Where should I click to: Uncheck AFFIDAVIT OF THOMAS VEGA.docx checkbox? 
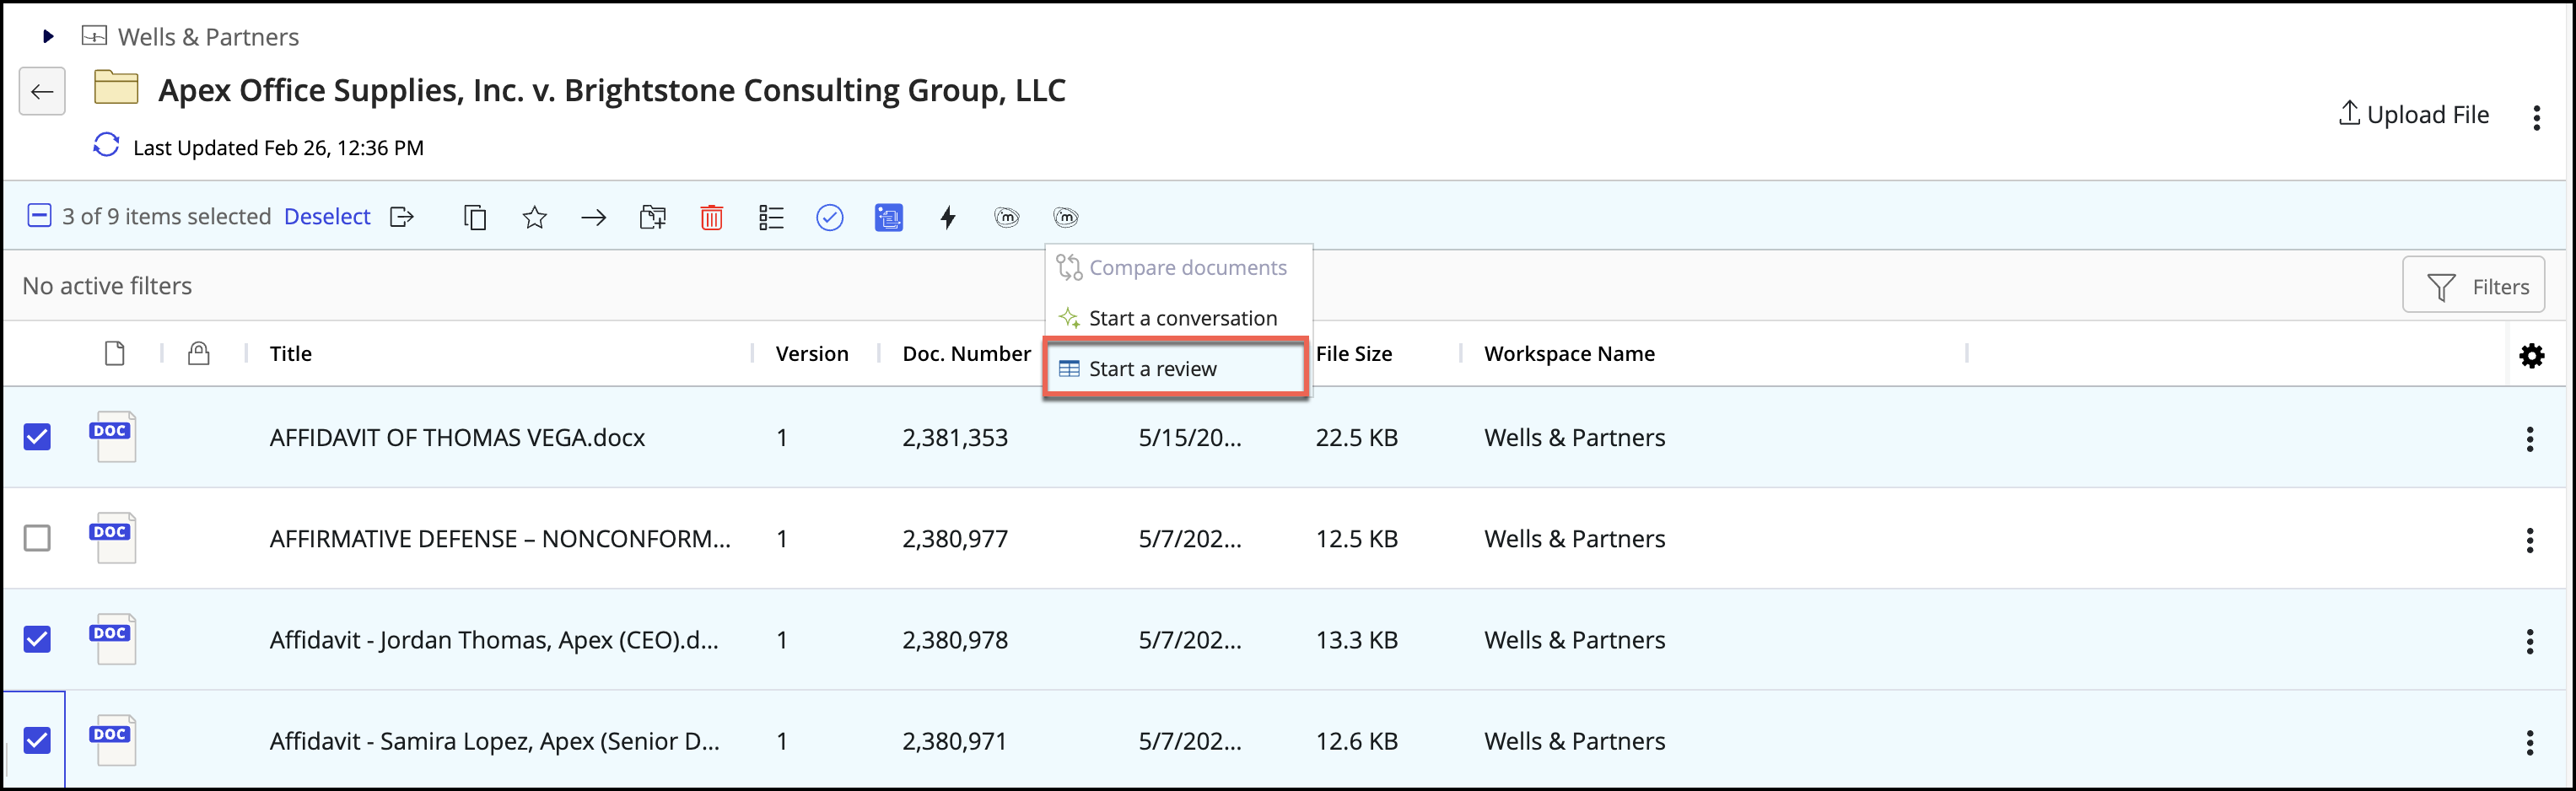tap(37, 437)
